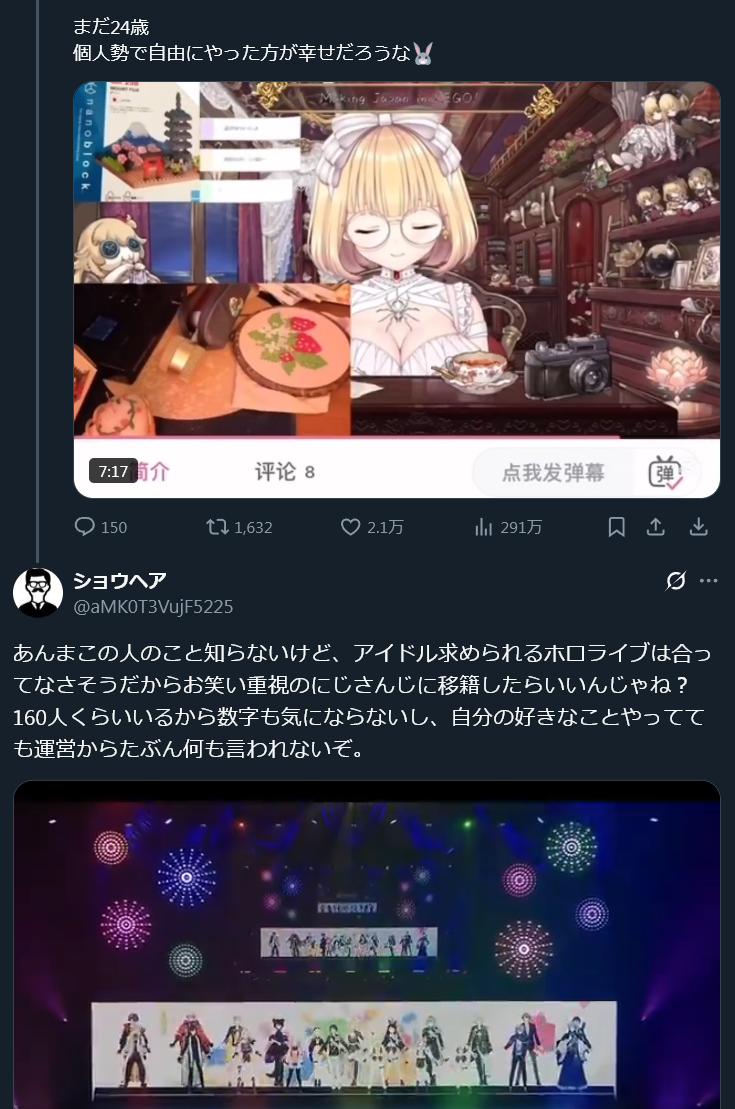Open view analytics showing 291万
The image size is (735, 1109).
coord(483,526)
